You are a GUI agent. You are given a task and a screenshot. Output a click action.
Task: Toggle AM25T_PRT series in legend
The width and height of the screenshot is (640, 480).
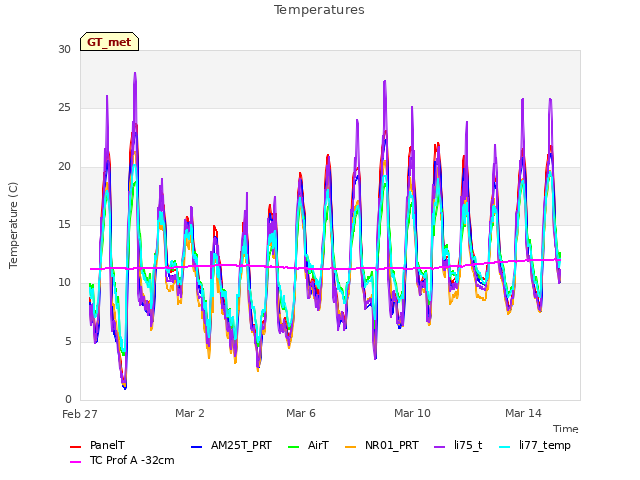point(241,445)
